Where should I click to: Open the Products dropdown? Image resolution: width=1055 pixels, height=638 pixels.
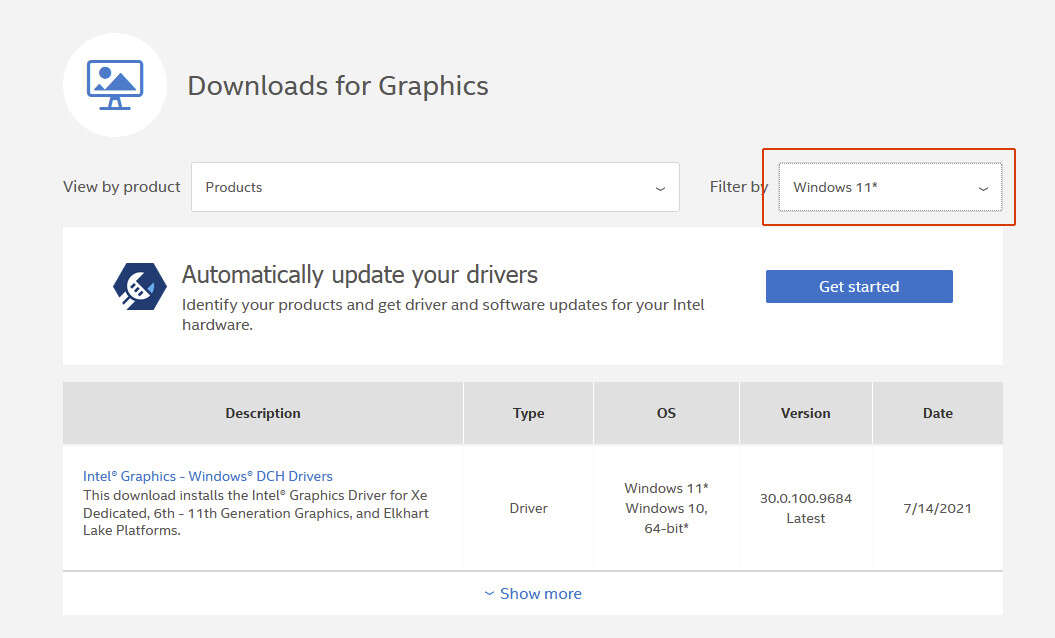point(435,187)
